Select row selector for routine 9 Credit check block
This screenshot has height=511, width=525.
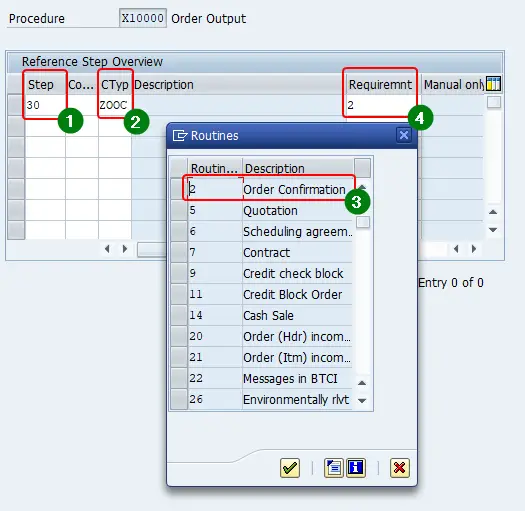coord(179,273)
